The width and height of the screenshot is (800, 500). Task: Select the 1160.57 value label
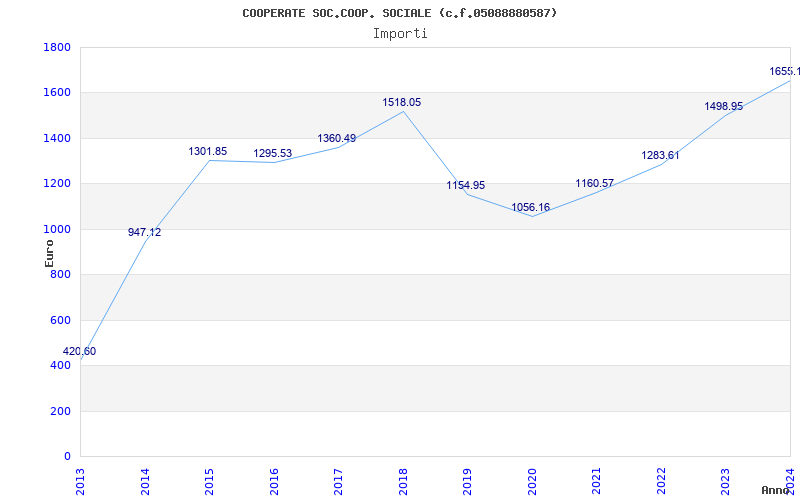595,183
